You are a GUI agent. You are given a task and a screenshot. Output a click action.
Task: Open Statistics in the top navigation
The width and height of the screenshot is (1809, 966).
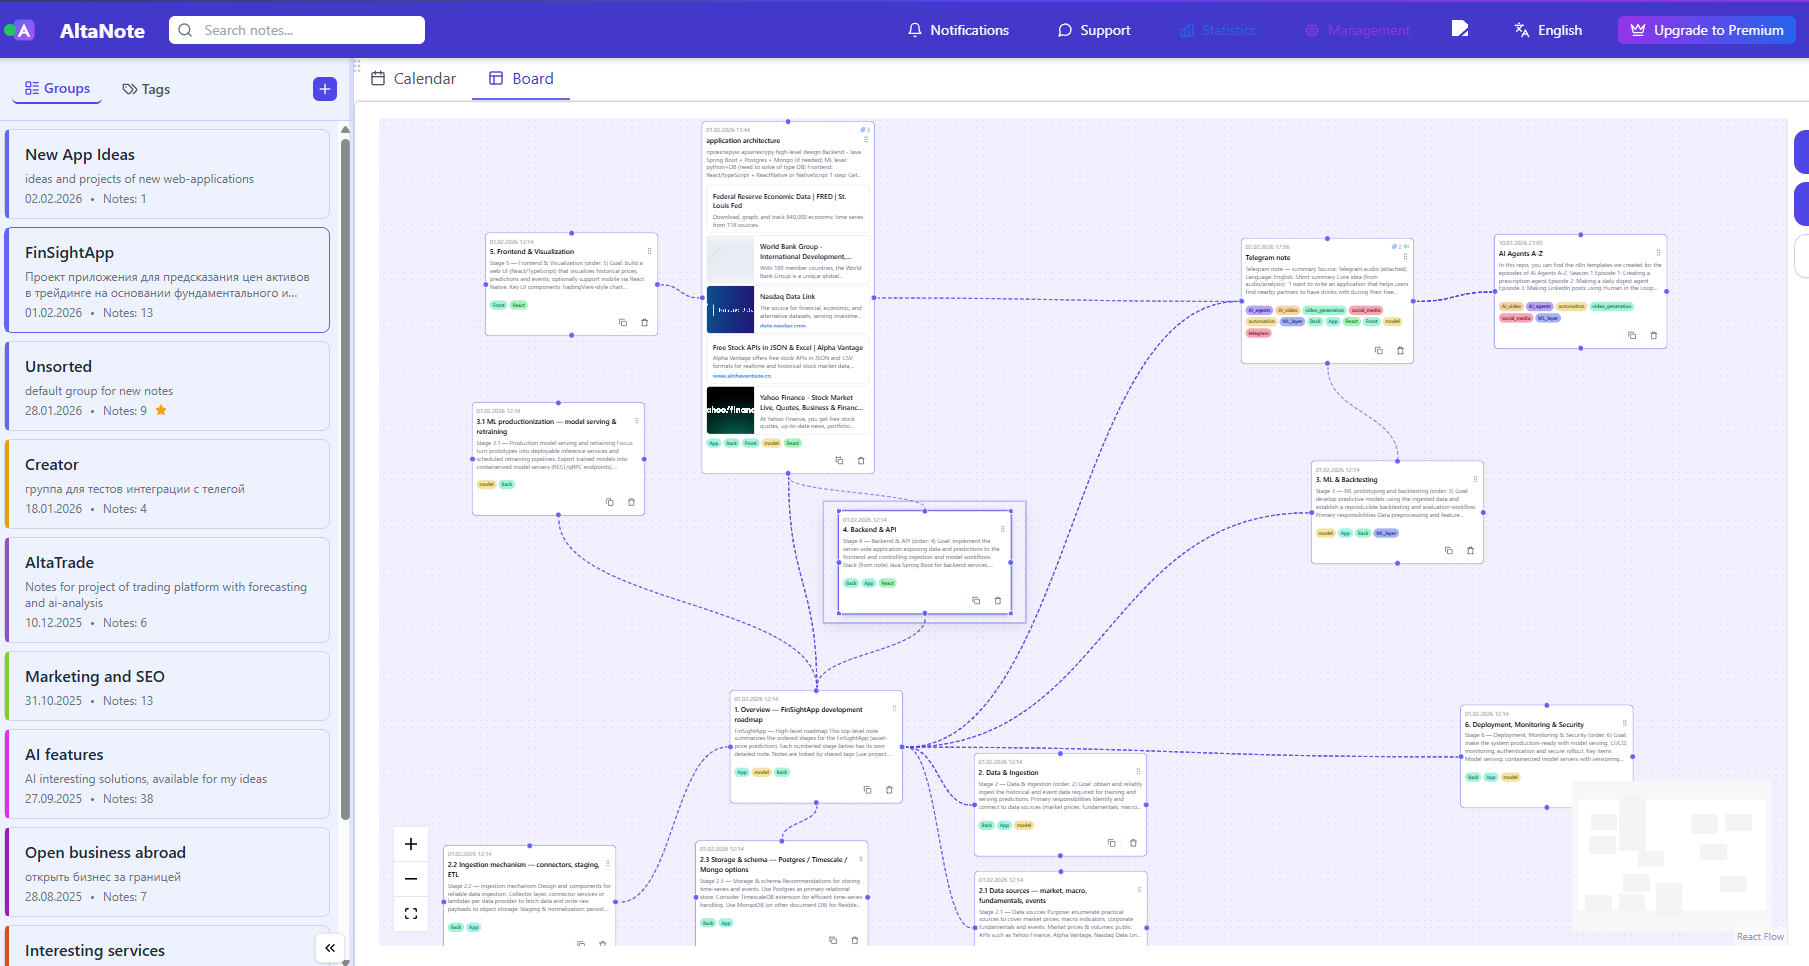coord(1216,30)
